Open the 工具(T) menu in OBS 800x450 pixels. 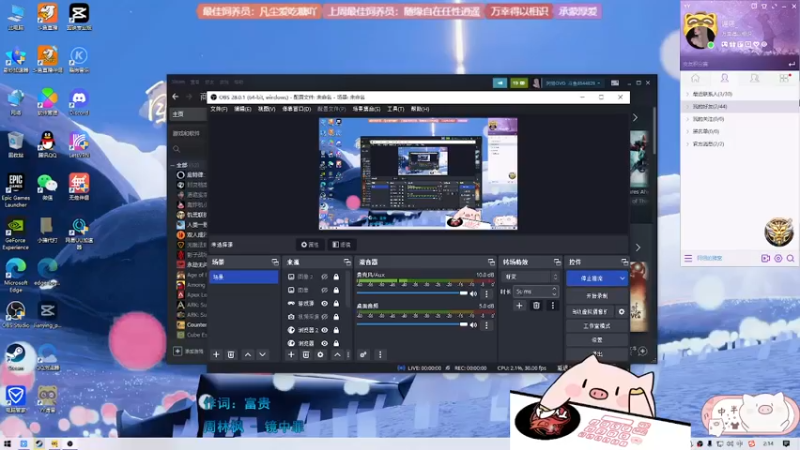(395, 109)
